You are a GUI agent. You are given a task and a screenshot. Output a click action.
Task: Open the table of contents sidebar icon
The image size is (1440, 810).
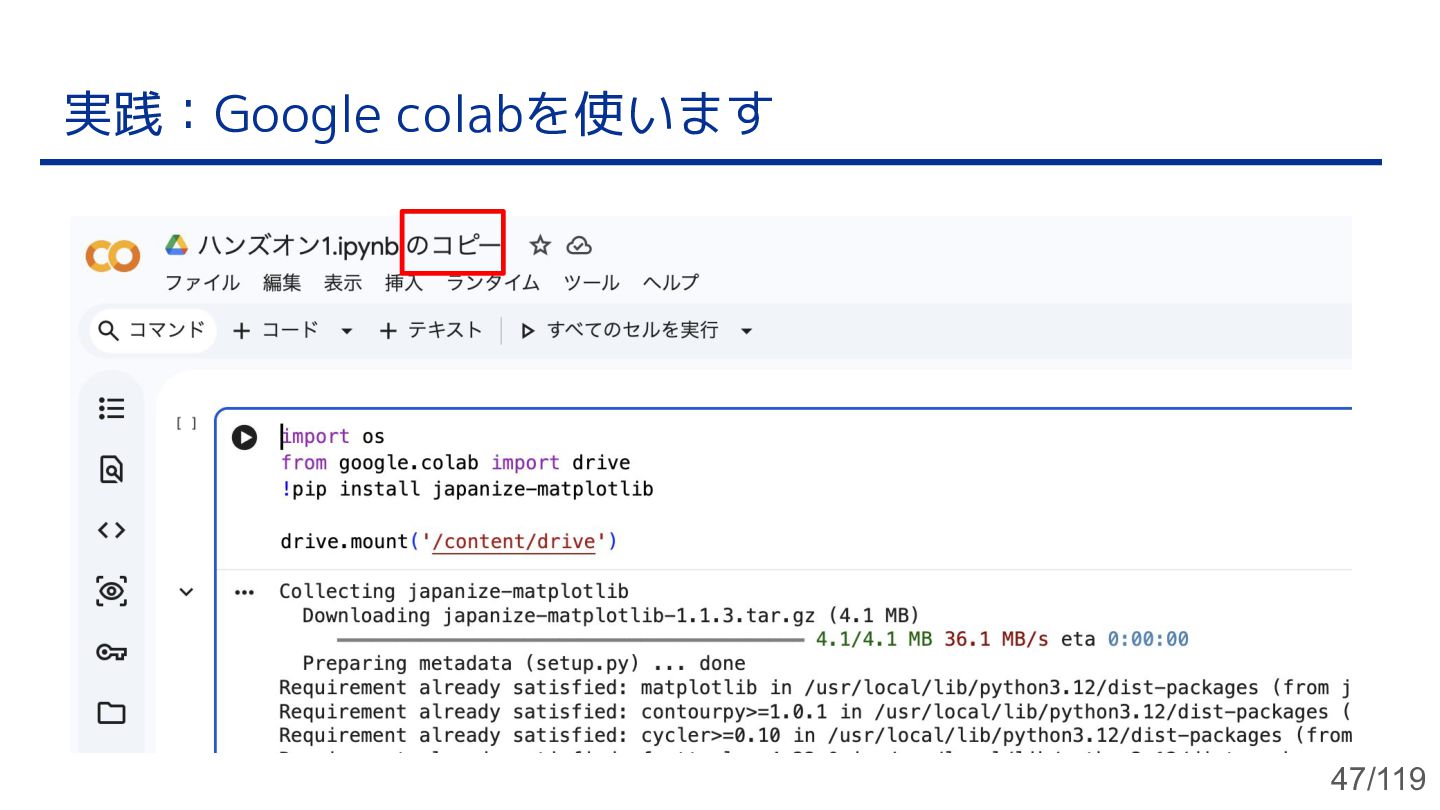[112, 408]
